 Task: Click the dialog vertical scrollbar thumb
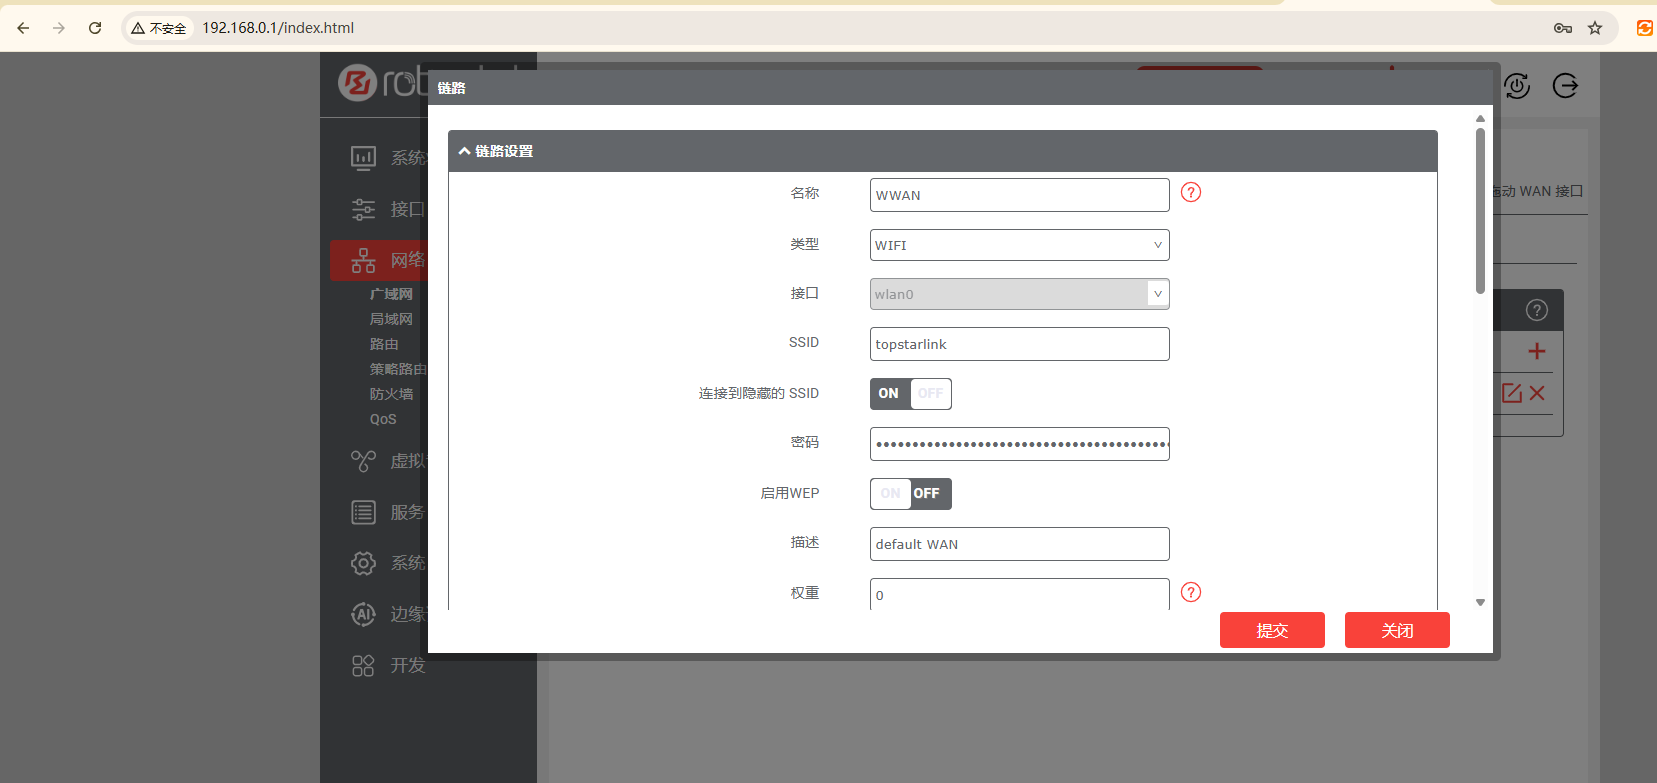tap(1480, 210)
